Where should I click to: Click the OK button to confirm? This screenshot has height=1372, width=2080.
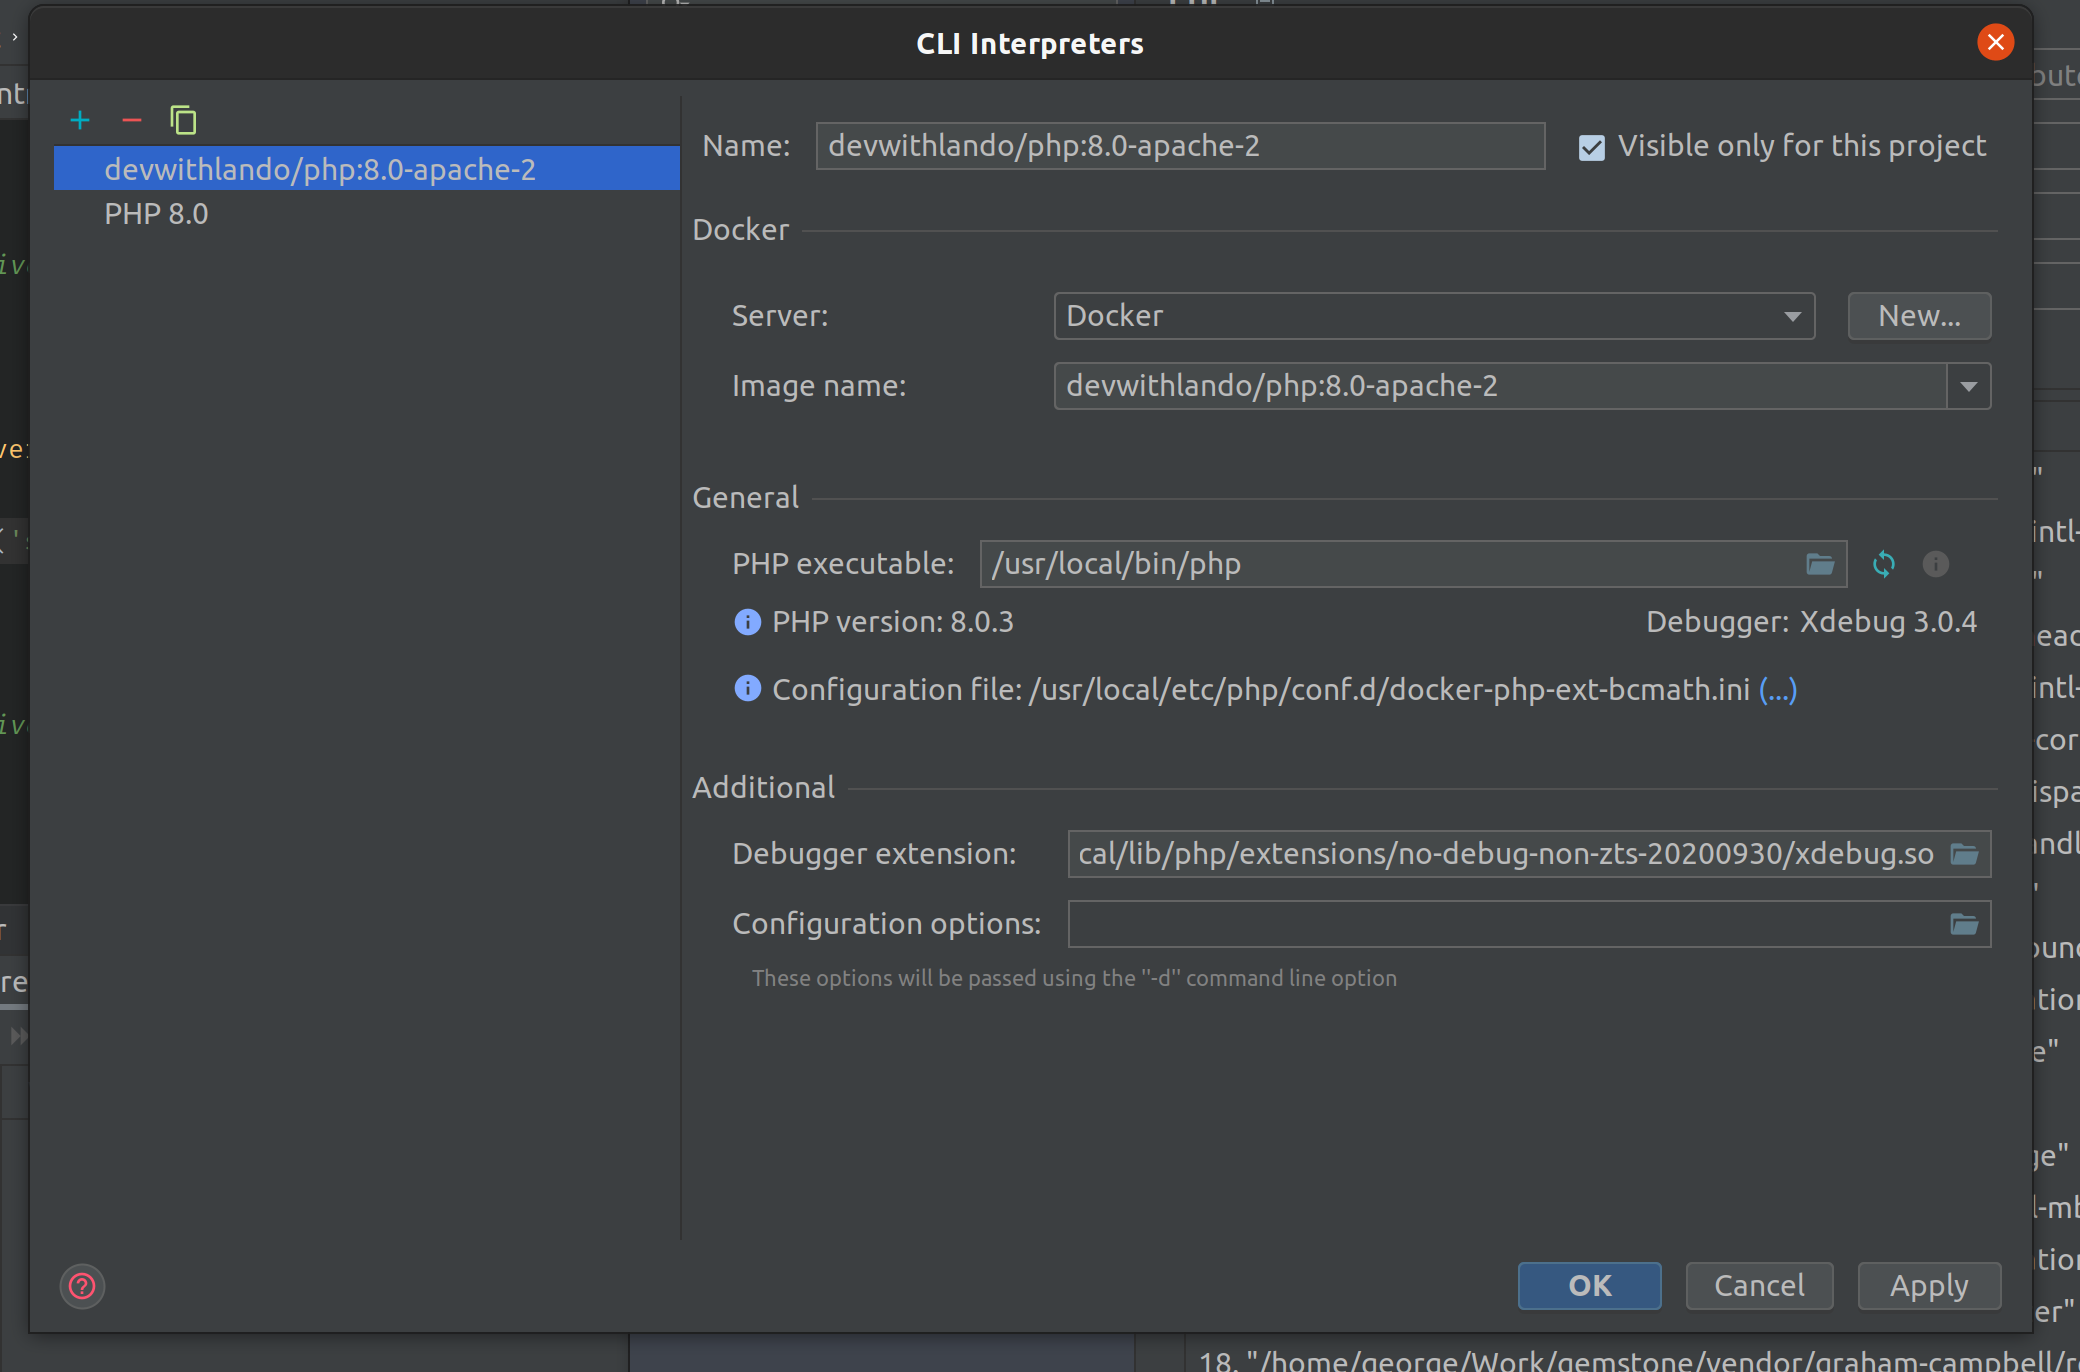tap(1587, 1285)
